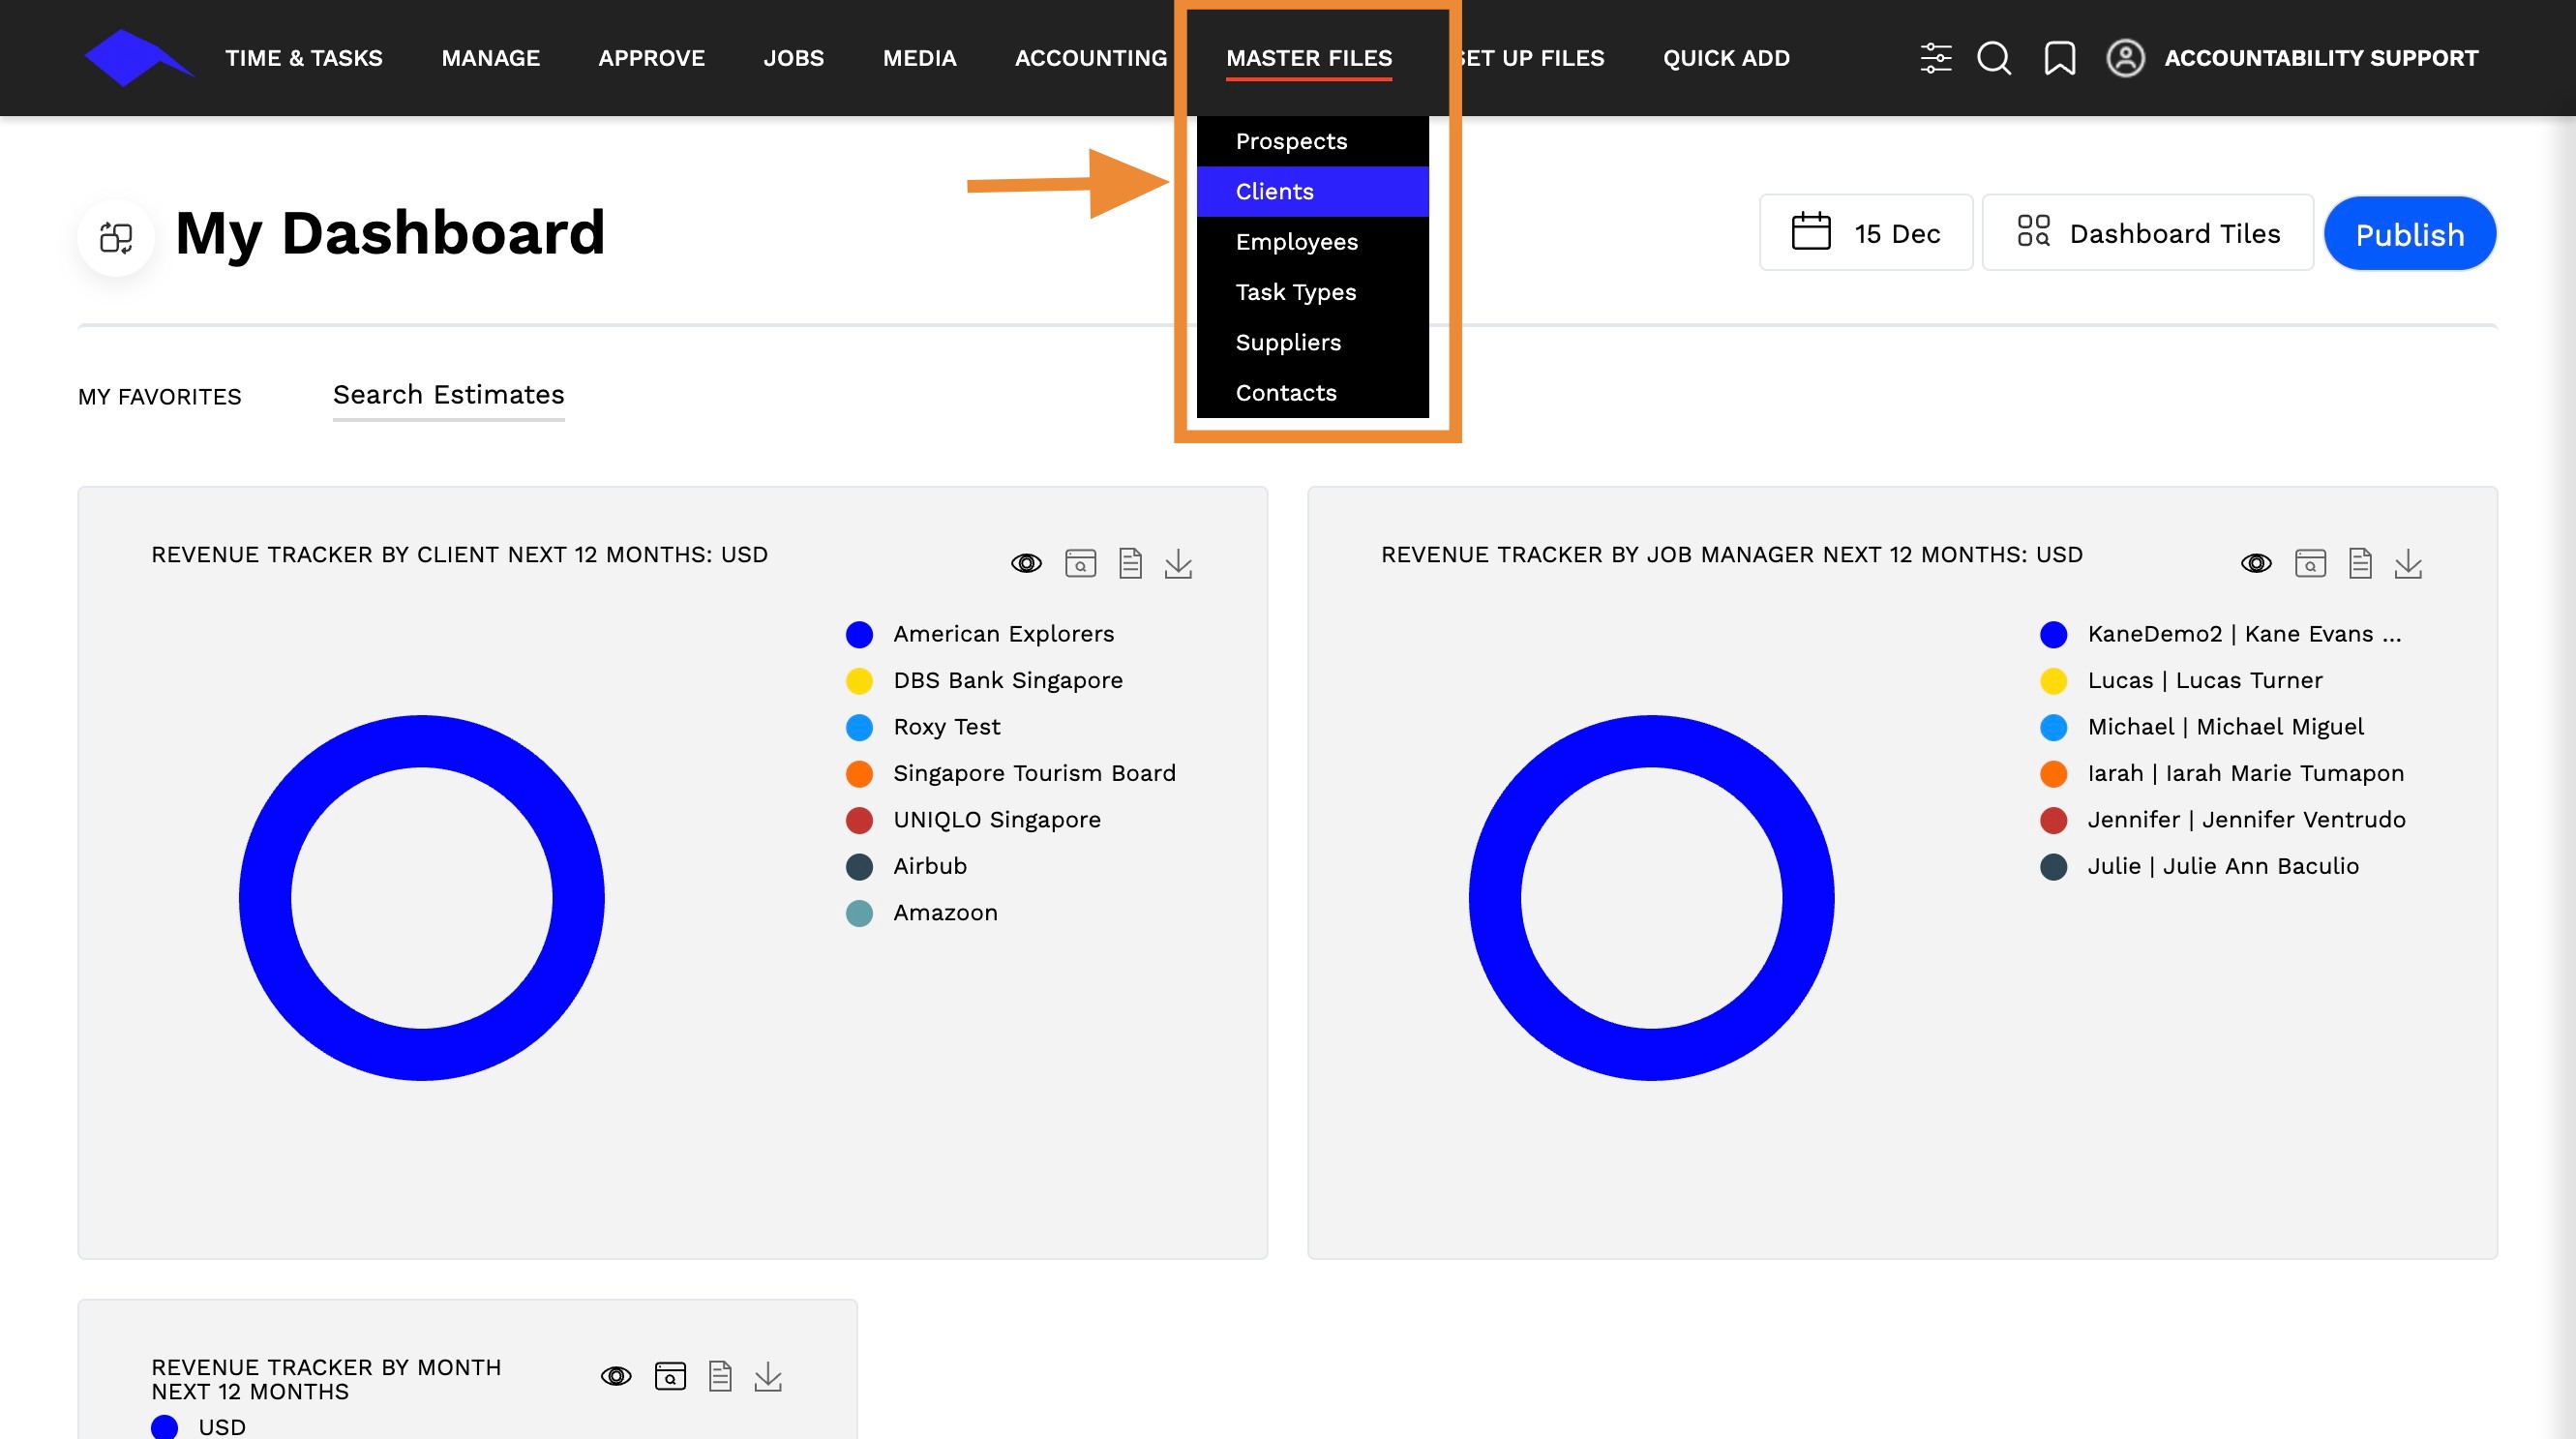This screenshot has height=1439, width=2576.
Task: Click the dashboard swap icon beside My Dashboard
Action: point(116,238)
